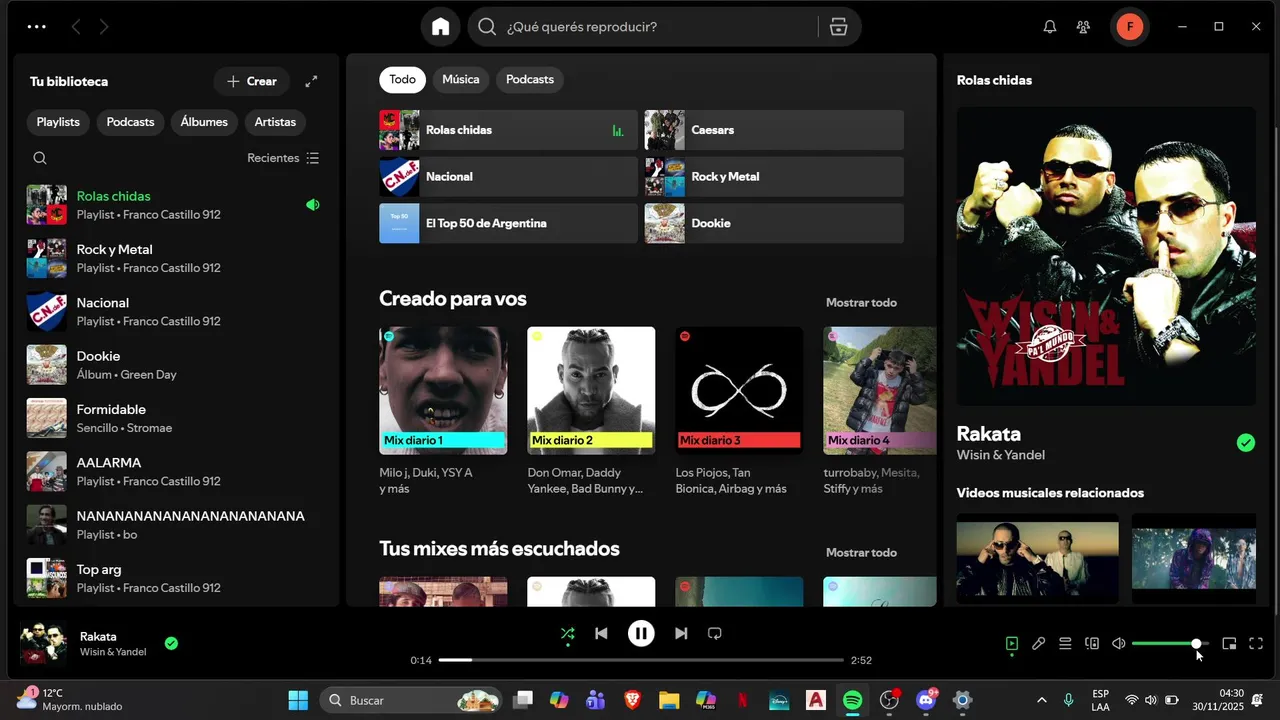
Task: Navigate forward with right arrow
Action: [x=104, y=27]
